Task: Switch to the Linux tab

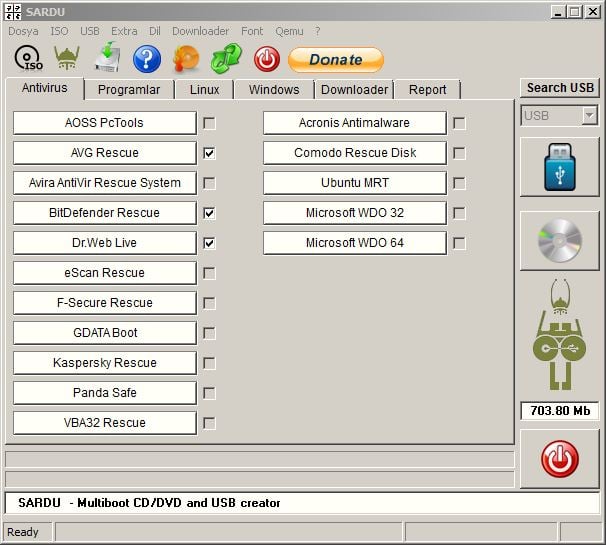Action: pos(204,90)
